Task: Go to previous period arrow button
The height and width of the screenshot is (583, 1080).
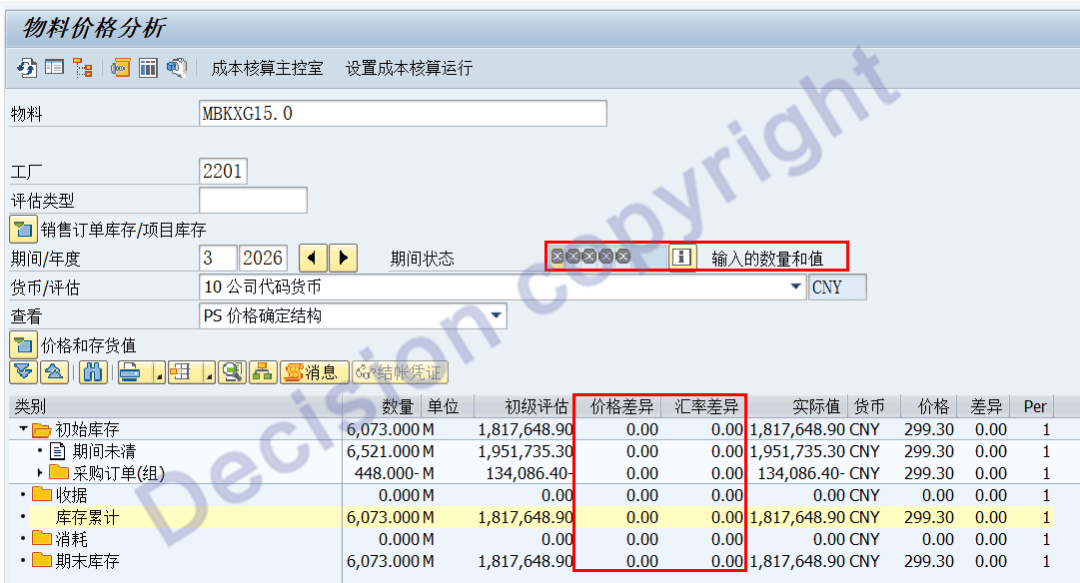Action: pos(313,258)
